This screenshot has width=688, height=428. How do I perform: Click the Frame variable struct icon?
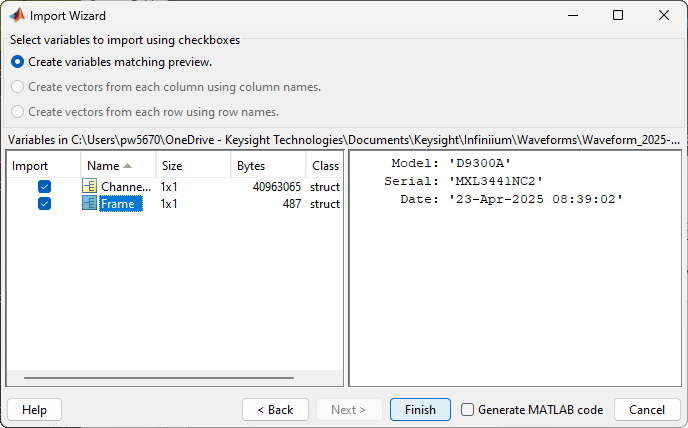pyautogui.click(x=90, y=204)
